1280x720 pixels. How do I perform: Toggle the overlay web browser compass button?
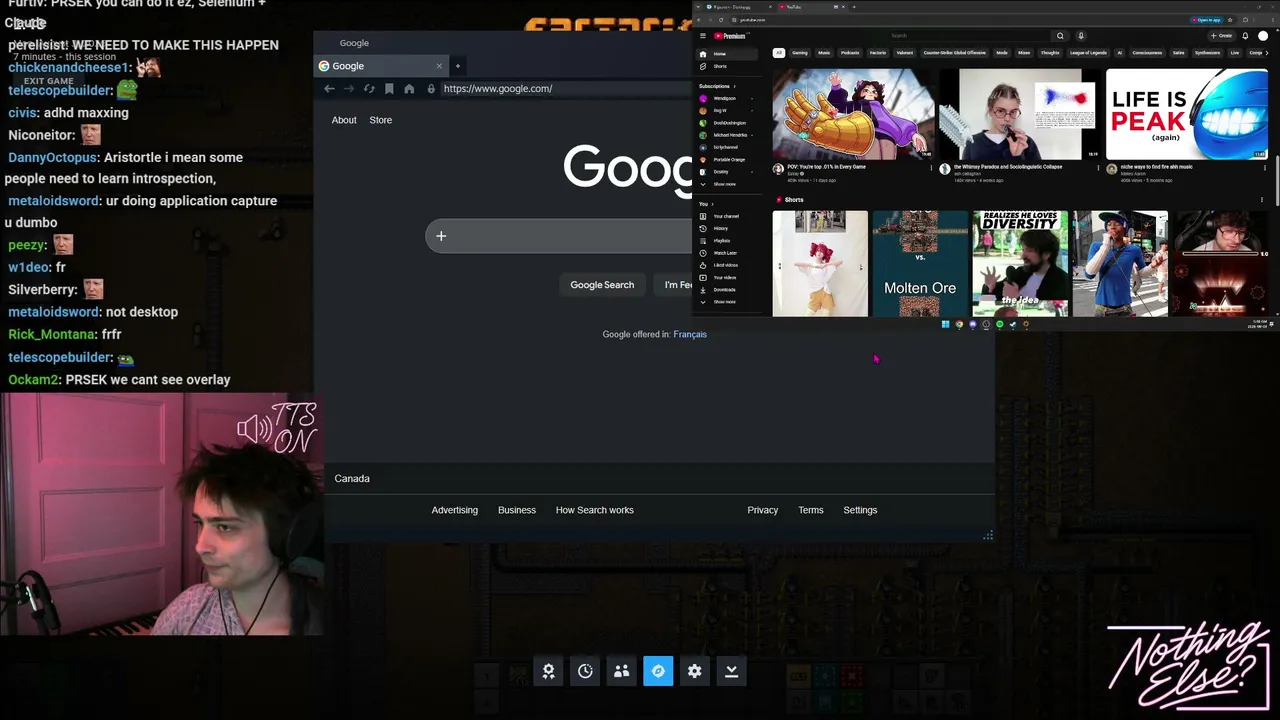pyautogui.click(x=658, y=672)
